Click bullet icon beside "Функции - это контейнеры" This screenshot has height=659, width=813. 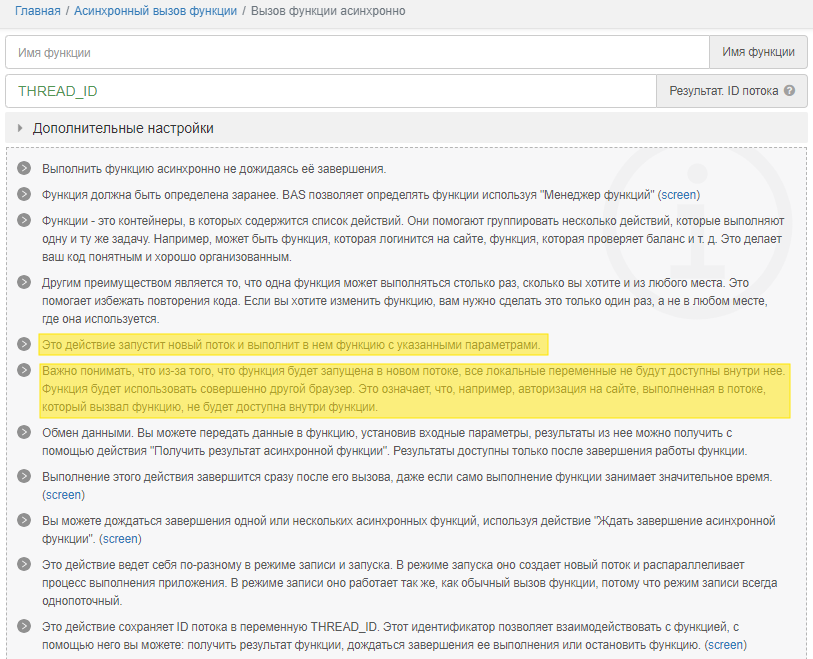tap(24, 220)
